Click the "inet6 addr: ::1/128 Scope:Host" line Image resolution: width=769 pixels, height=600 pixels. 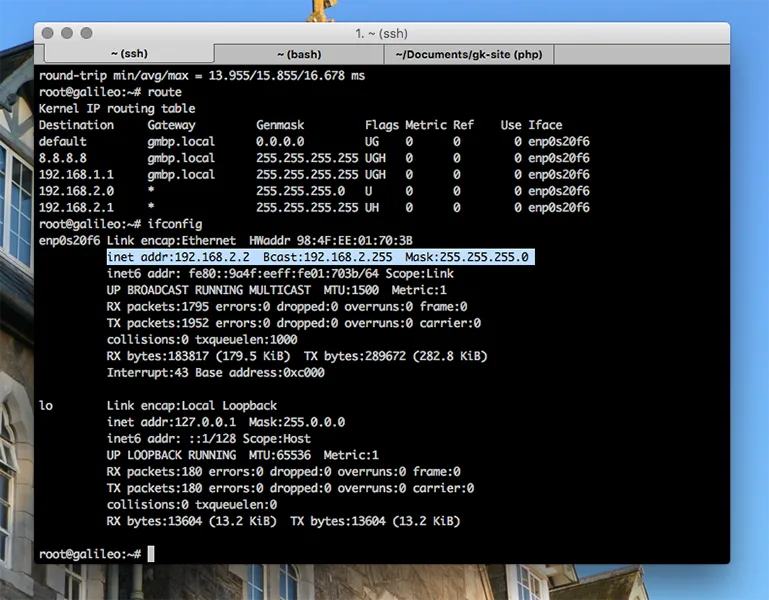click(209, 439)
